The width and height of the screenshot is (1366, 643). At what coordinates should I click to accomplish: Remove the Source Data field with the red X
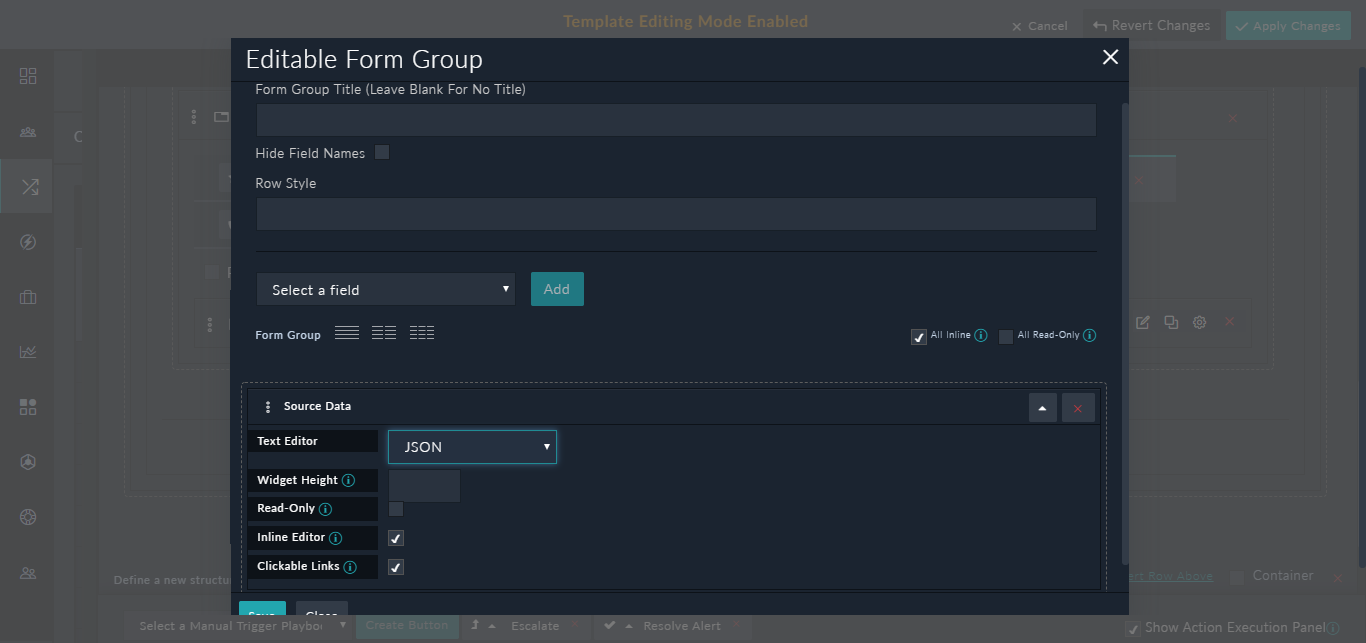click(1078, 407)
